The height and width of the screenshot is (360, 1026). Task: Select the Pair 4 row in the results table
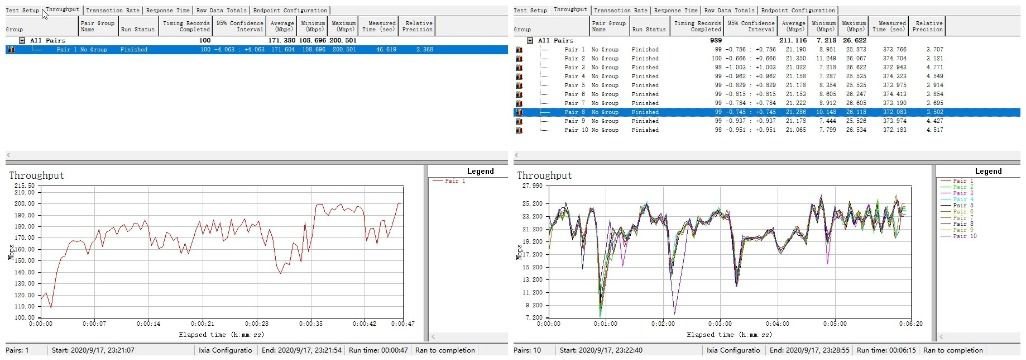730,77
